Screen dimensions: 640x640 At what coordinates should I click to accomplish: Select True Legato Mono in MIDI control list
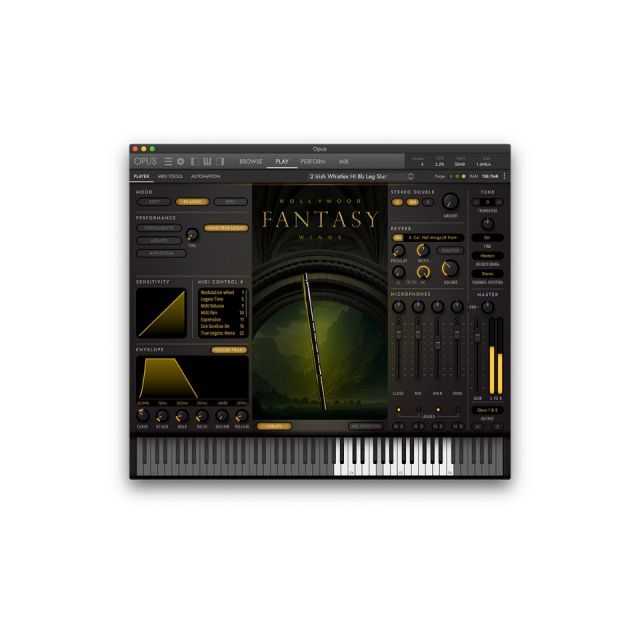click(x=222, y=333)
